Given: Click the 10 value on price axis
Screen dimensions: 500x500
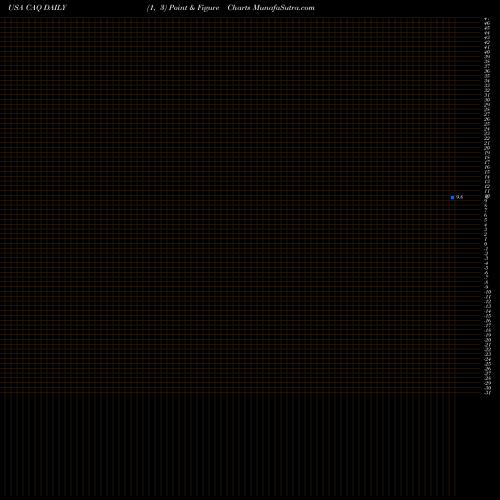Looking at the screenshot, I should (487, 196).
